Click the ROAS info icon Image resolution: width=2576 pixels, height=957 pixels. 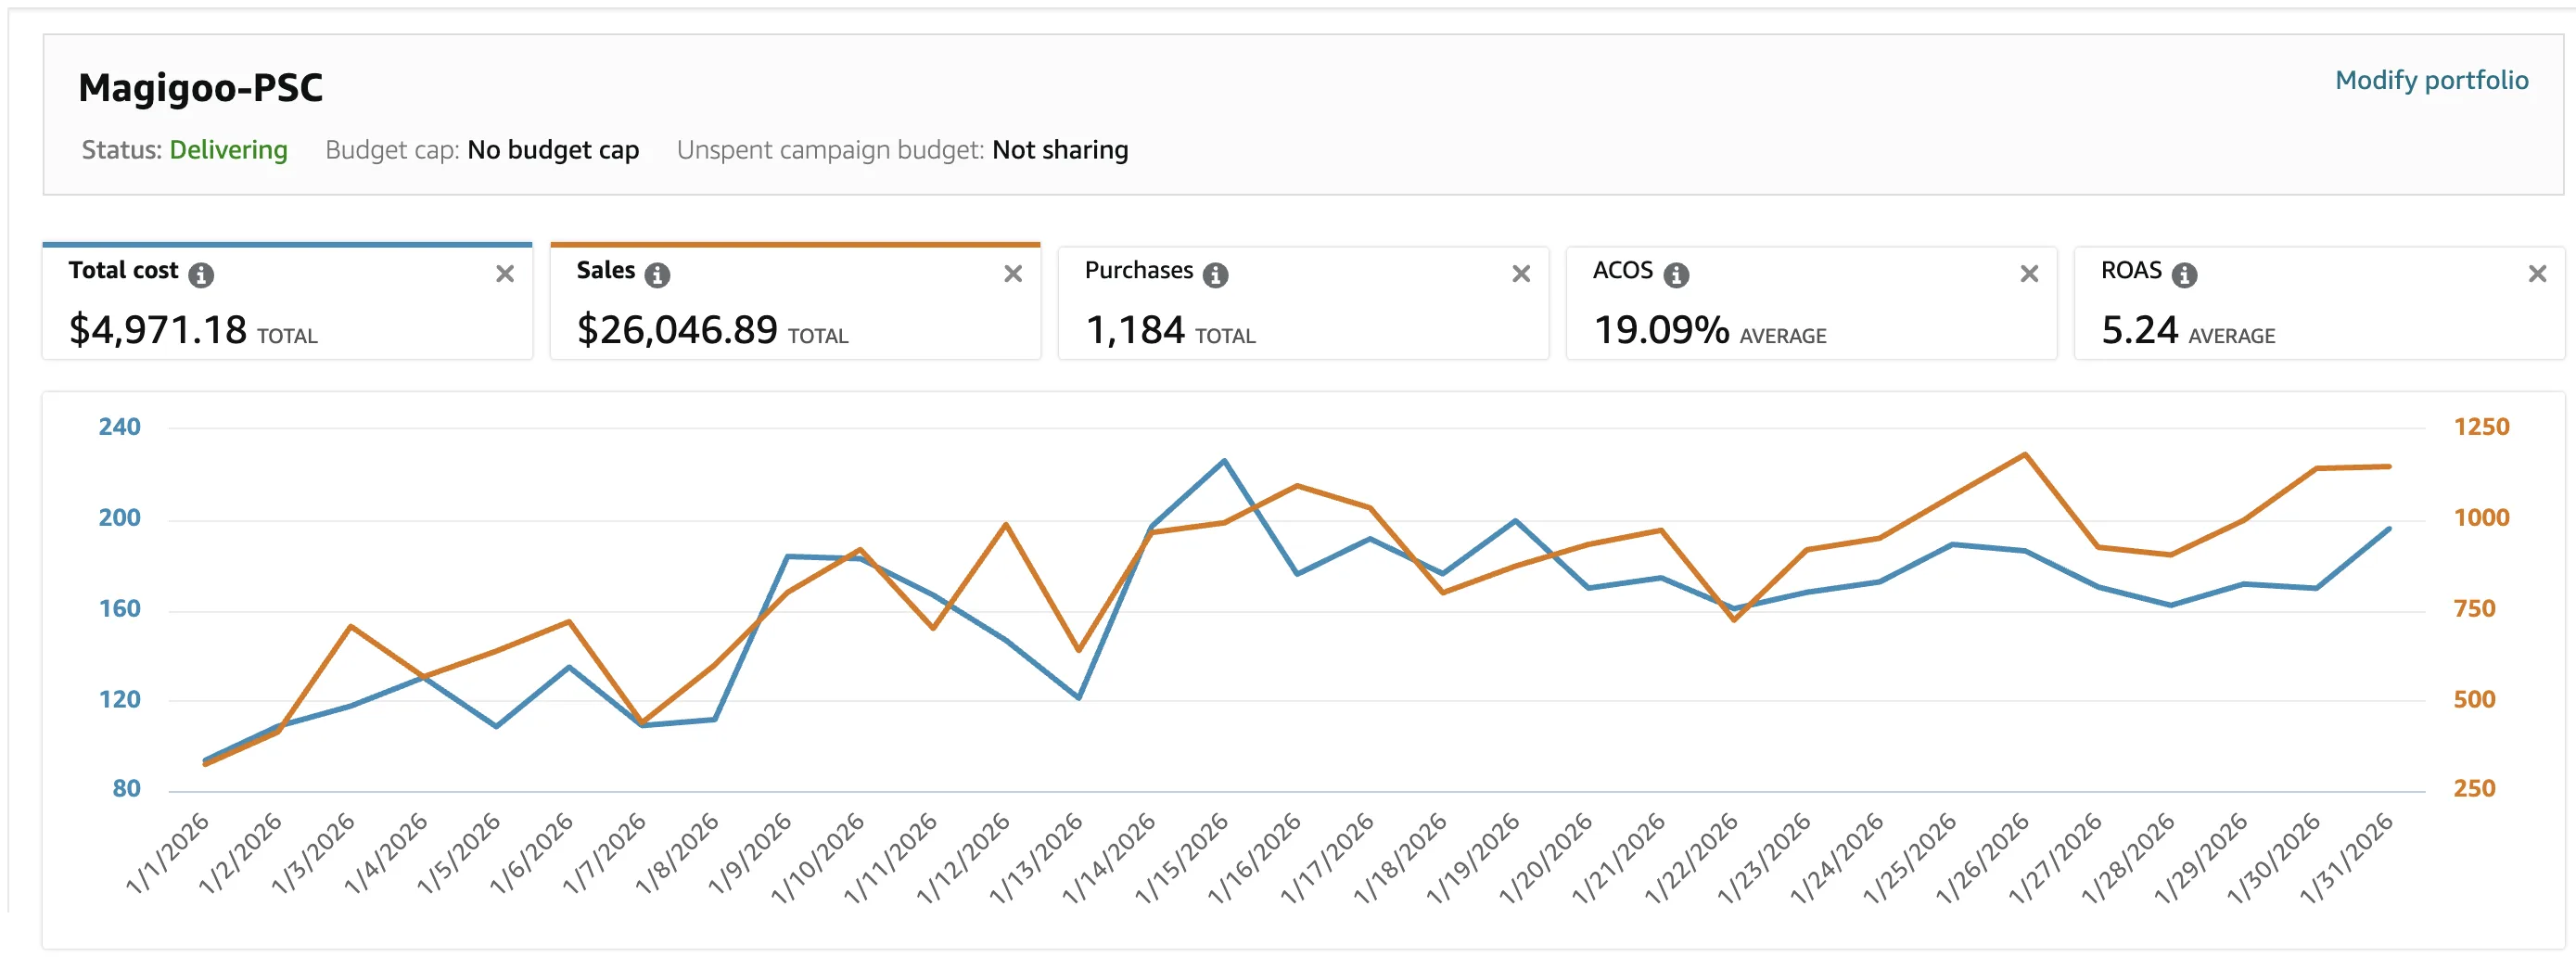pos(2184,275)
